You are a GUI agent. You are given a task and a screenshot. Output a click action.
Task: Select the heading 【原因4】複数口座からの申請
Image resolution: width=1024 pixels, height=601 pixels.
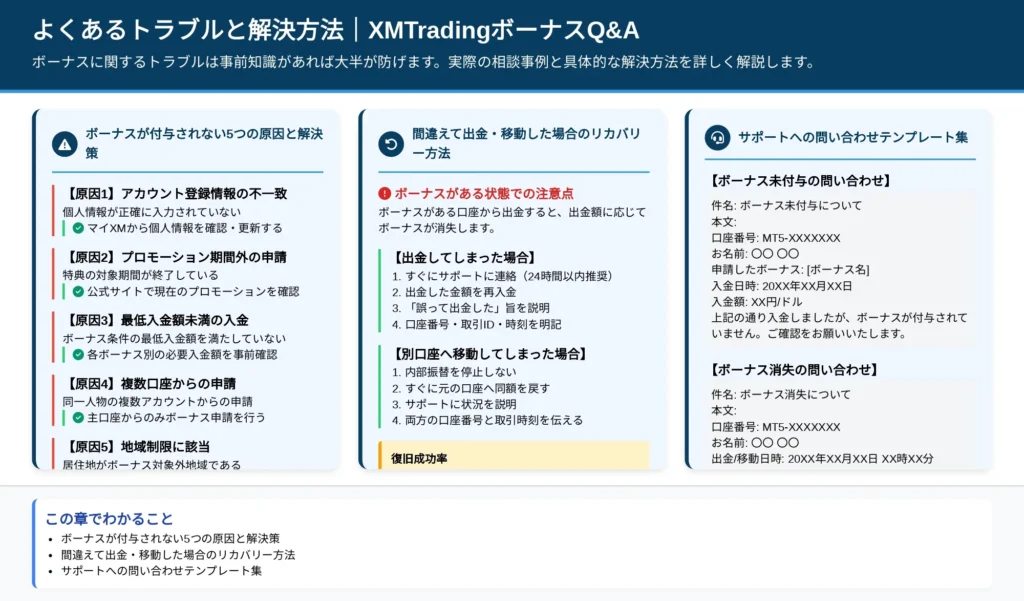(x=150, y=383)
